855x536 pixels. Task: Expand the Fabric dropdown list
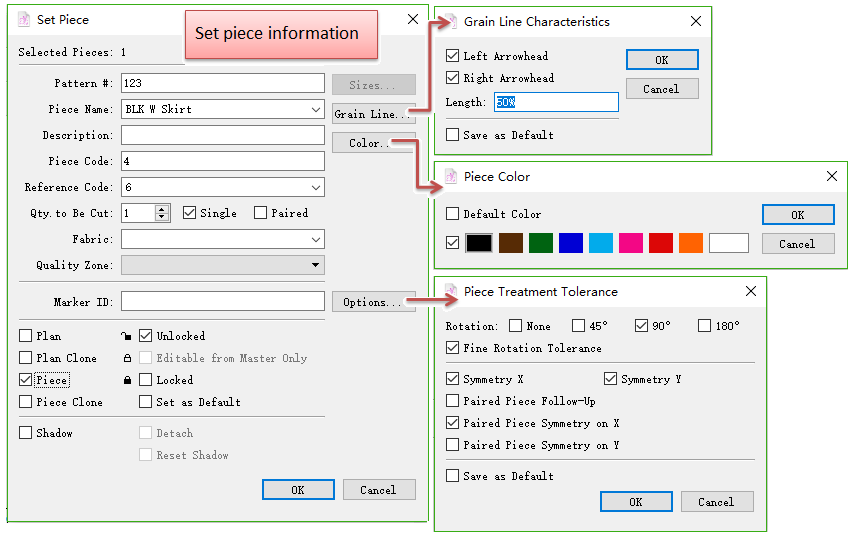[316, 239]
